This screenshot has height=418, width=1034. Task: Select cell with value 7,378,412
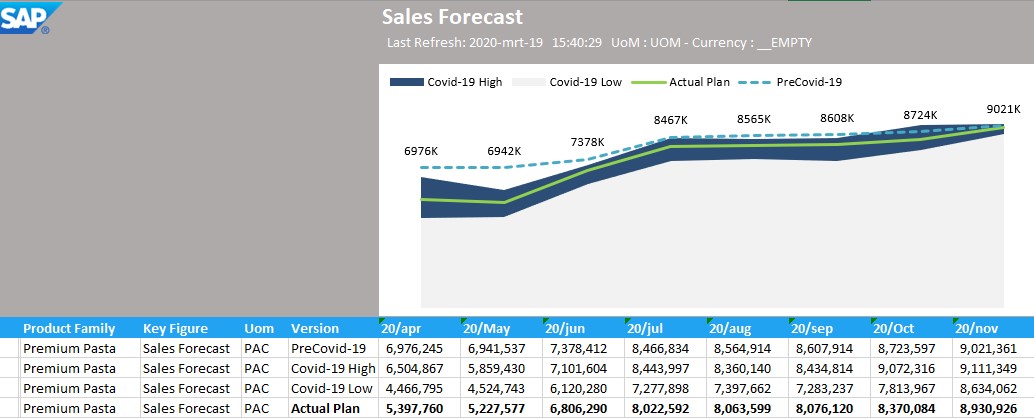[583, 348]
